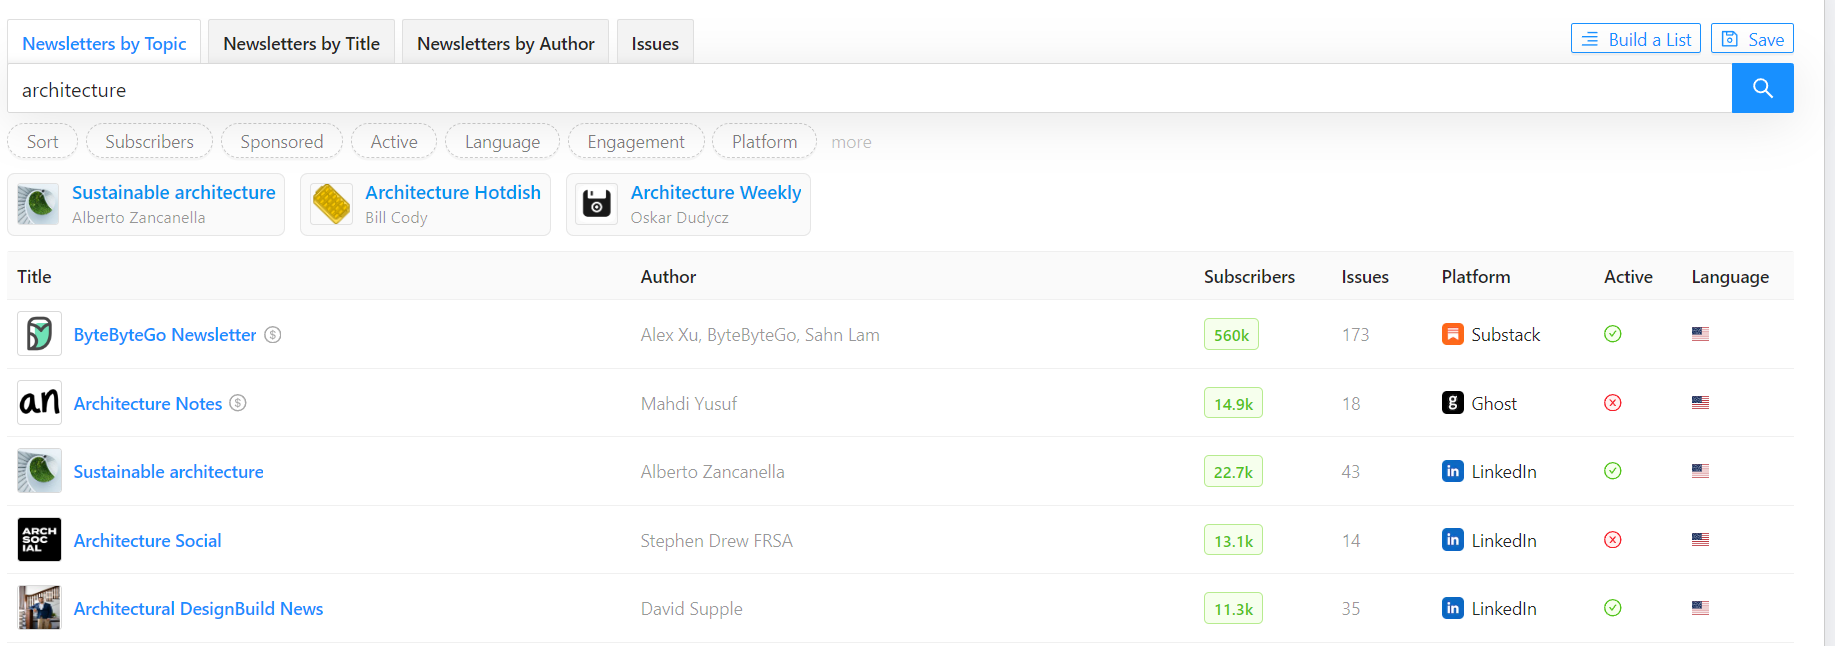Click the Architecture Social logo icon
Image resolution: width=1835 pixels, height=646 pixels.
click(39, 540)
